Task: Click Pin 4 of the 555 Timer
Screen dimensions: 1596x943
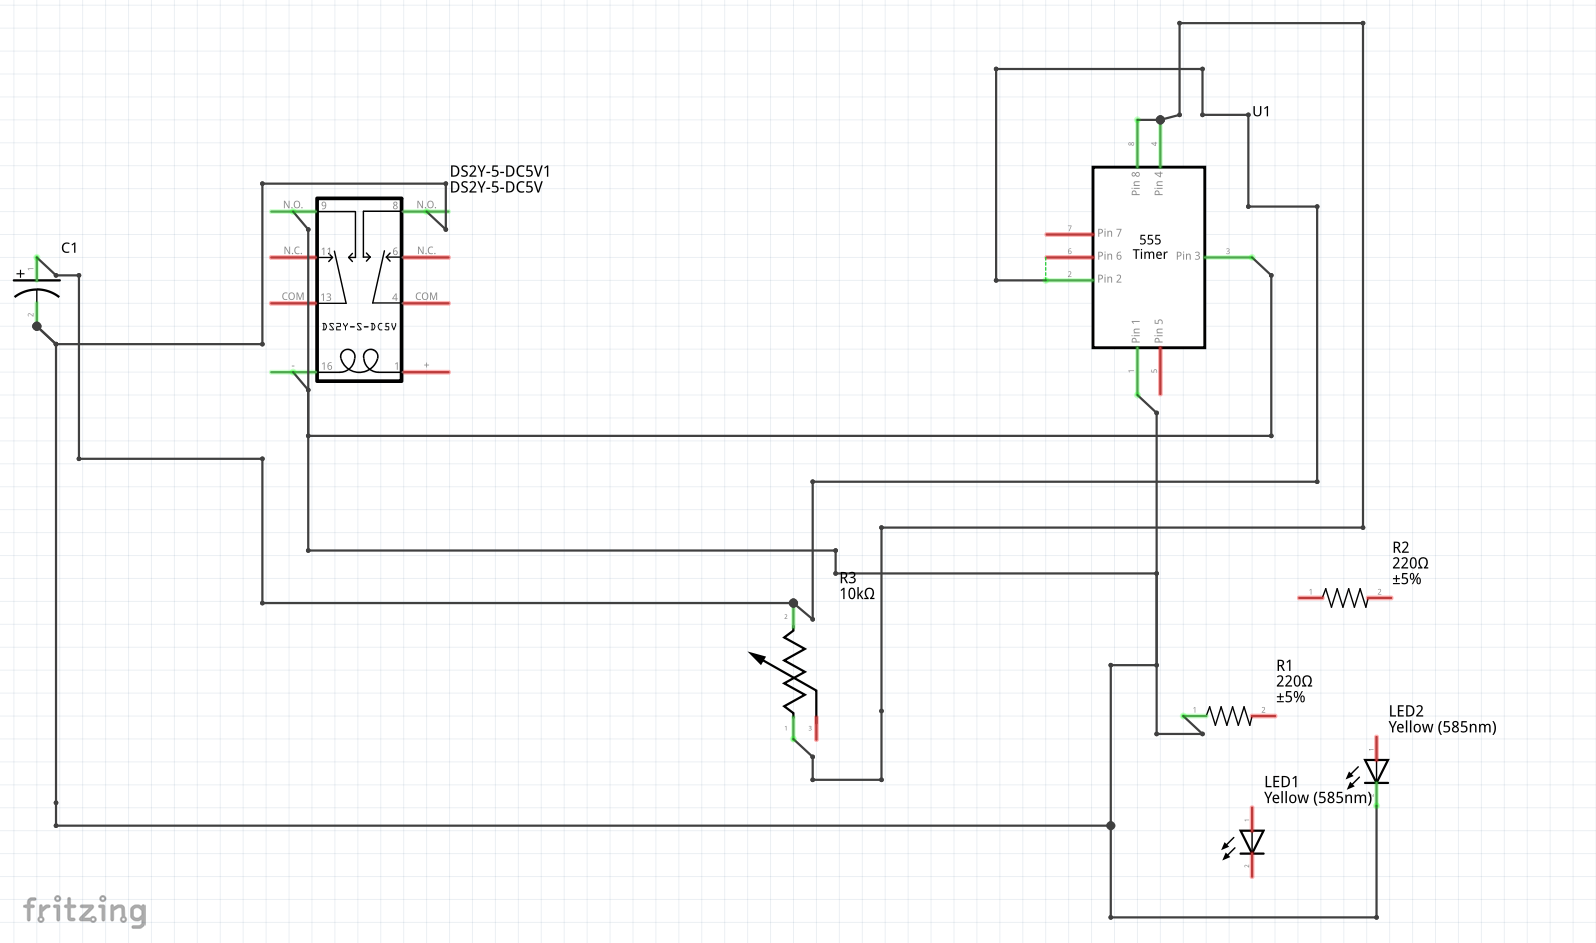Action: pos(1160,143)
